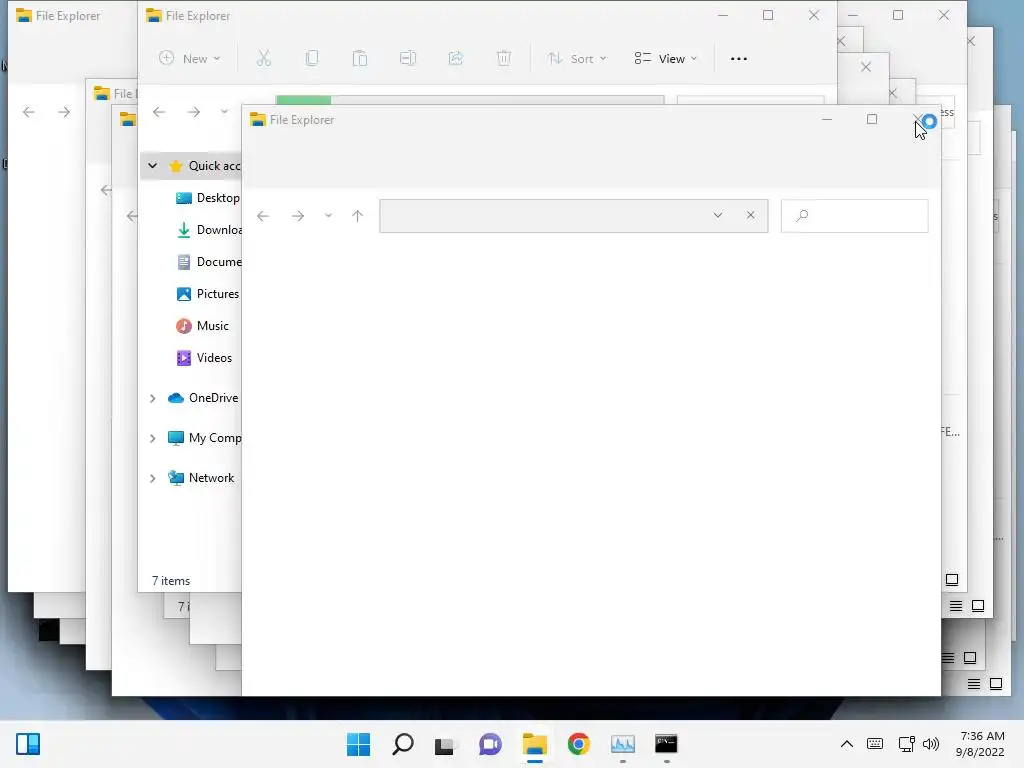Click Forward arrow in leftmost background window
Viewport: 1024px width, 768px height.
(x=63, y=112)
